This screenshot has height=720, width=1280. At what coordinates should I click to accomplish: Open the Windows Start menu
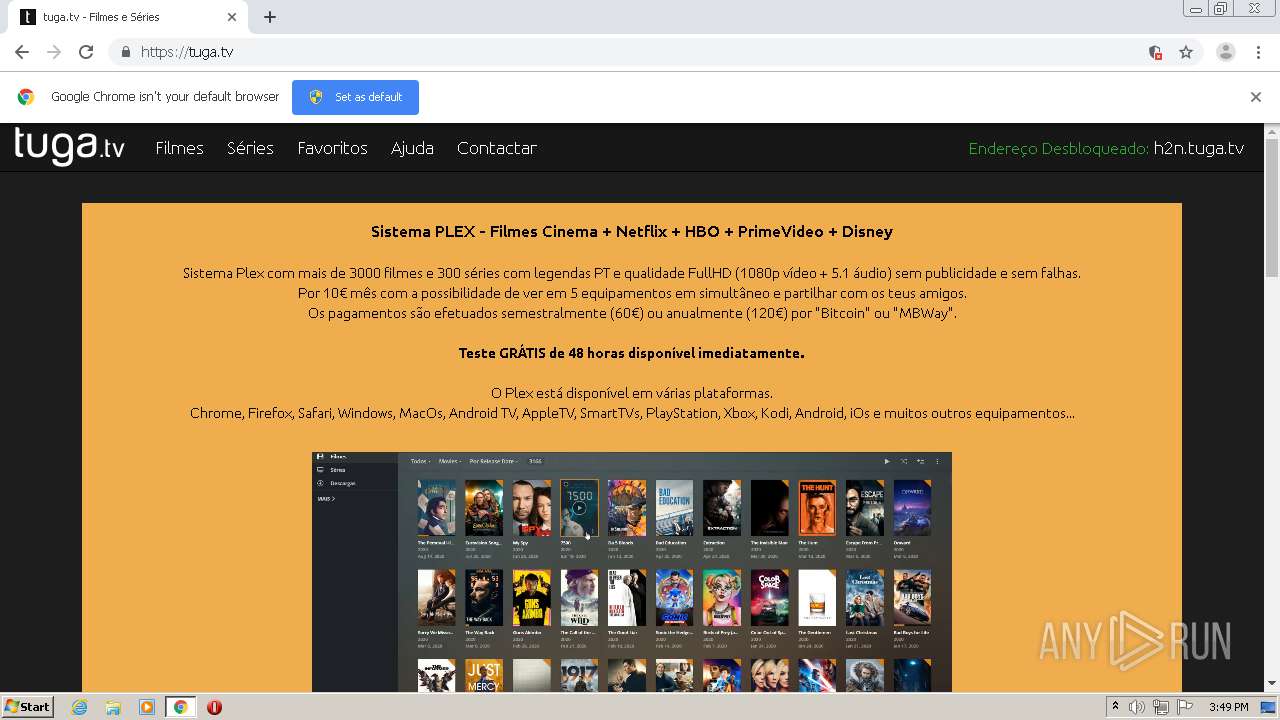(x=28, y=707)
